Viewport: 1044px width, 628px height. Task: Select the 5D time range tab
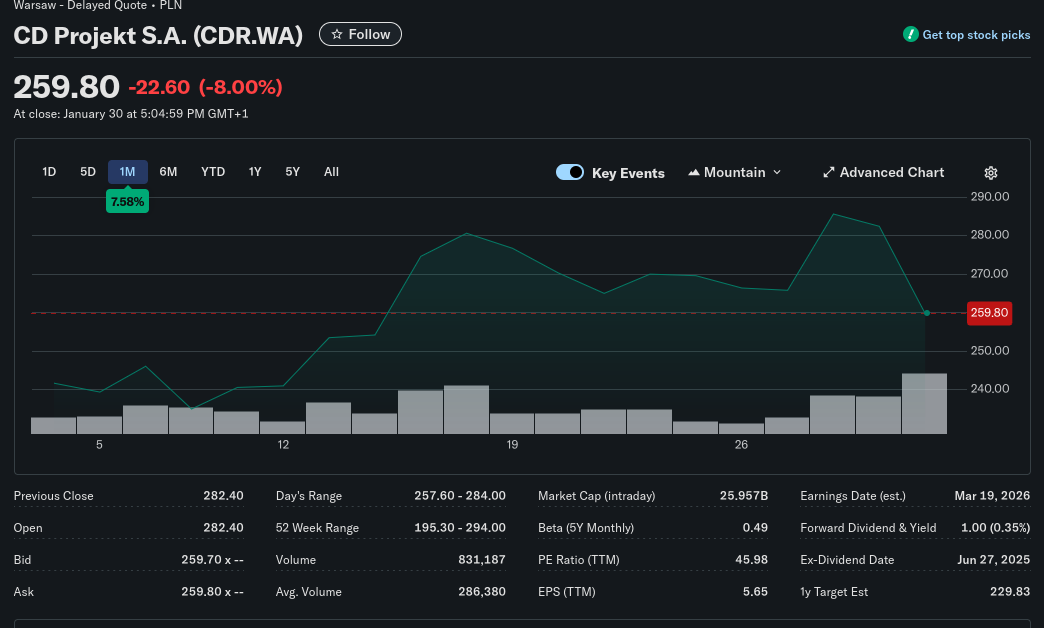88,172
